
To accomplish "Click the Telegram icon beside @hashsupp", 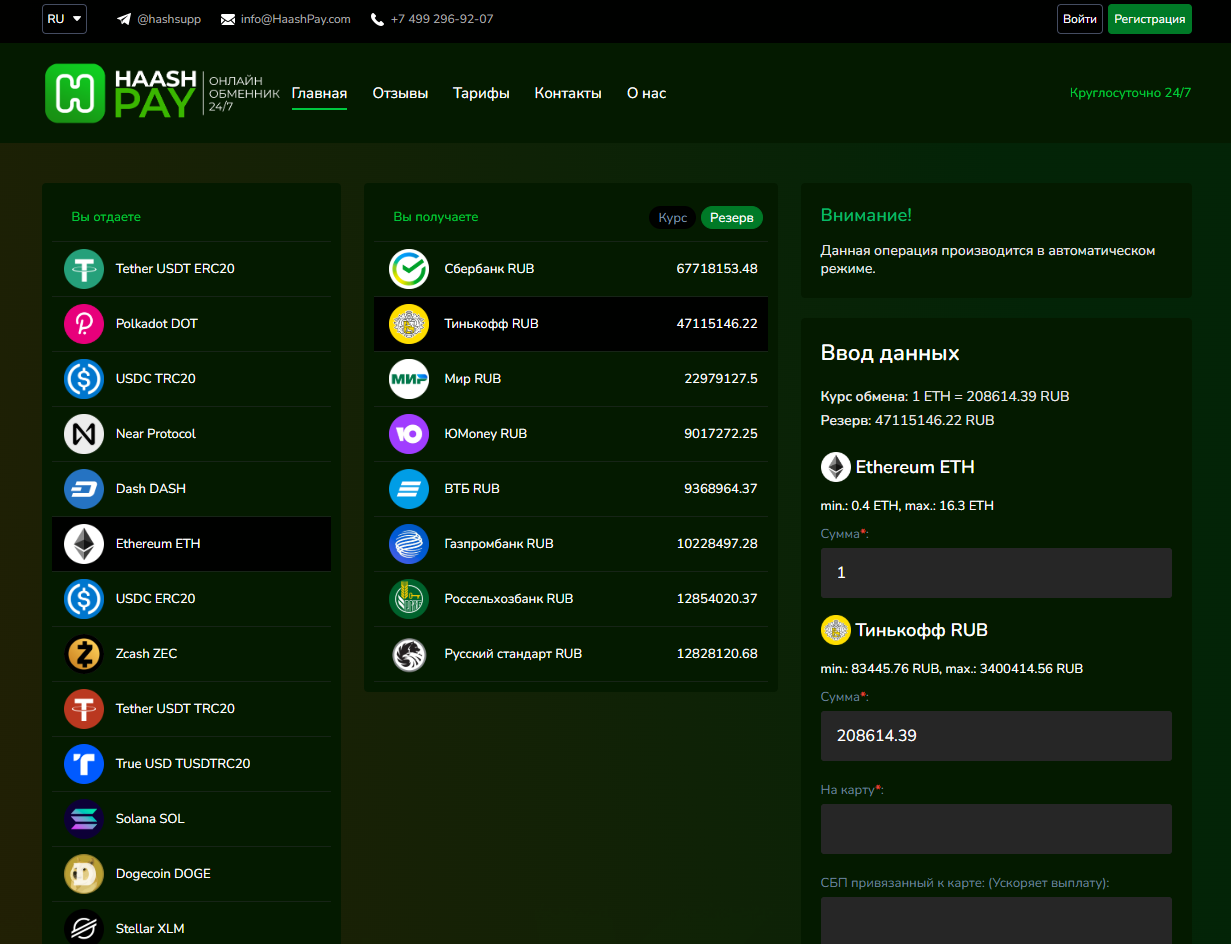I will coord(124,19).
